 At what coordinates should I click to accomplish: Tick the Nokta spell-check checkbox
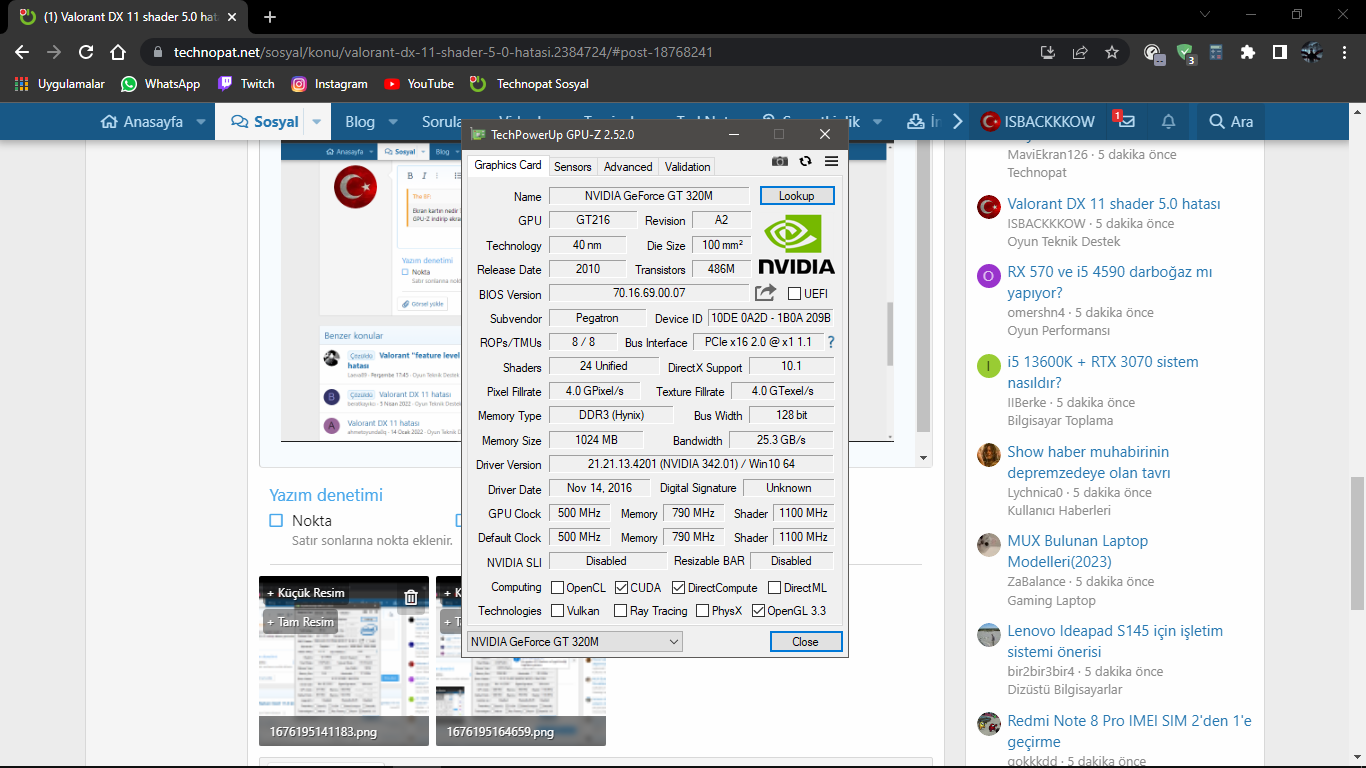coord(276,520)
